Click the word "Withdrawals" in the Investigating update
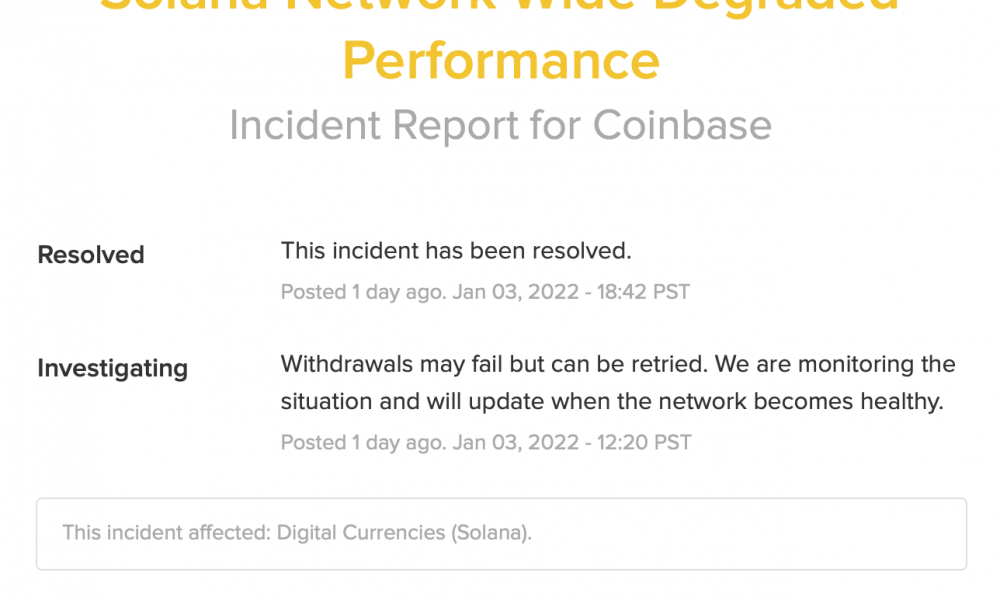This screenshot has height=600, width=1000. point(346,364)
